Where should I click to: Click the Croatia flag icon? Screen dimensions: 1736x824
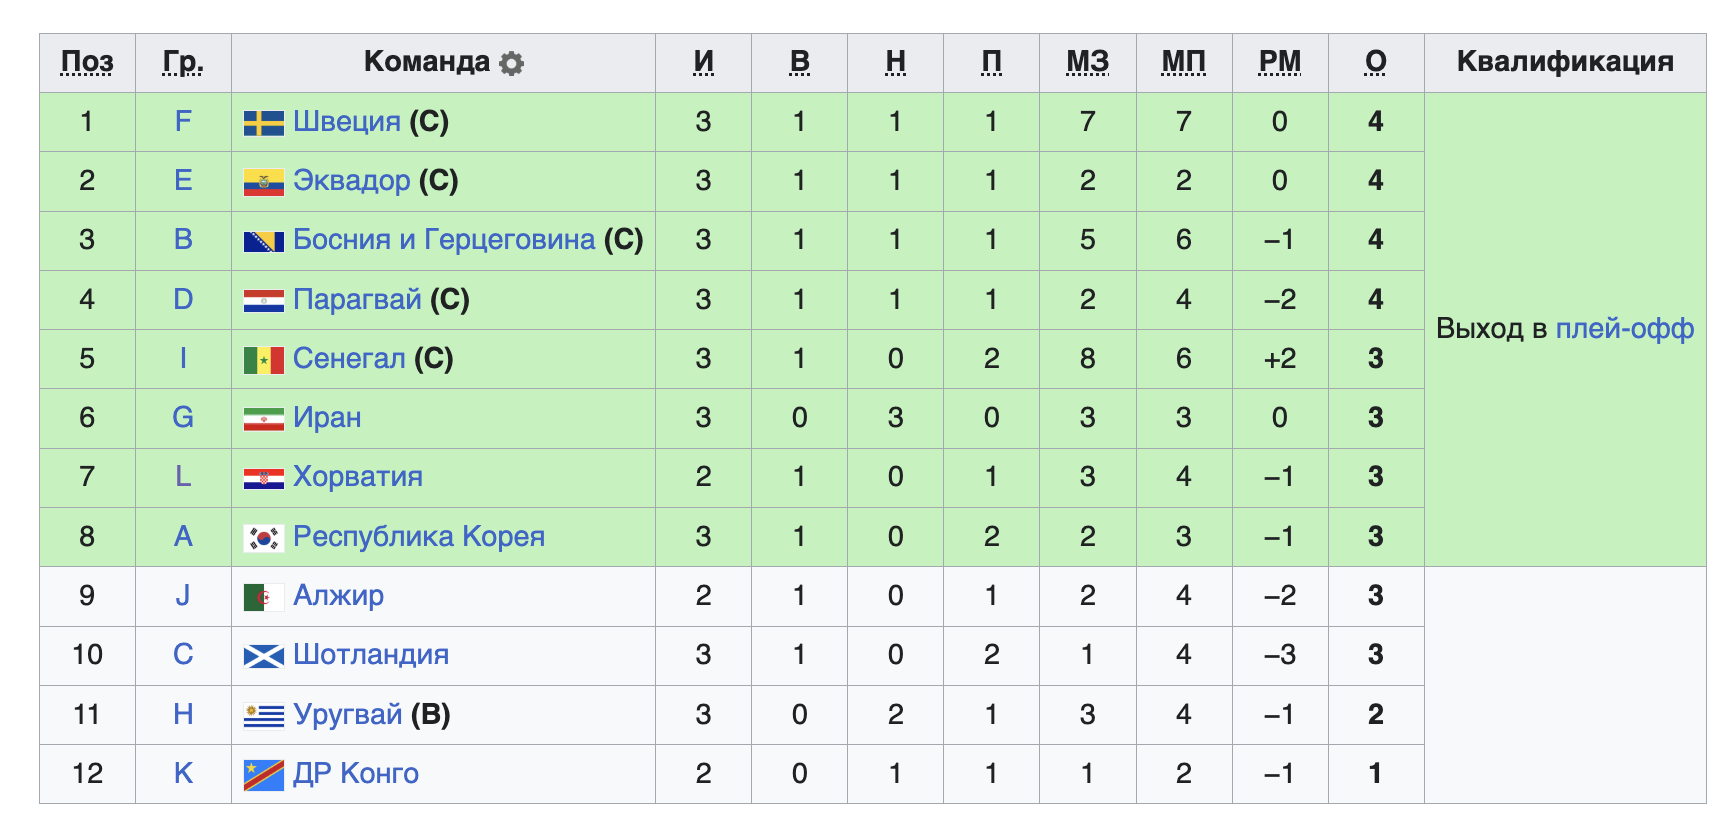tap(264, 478)
